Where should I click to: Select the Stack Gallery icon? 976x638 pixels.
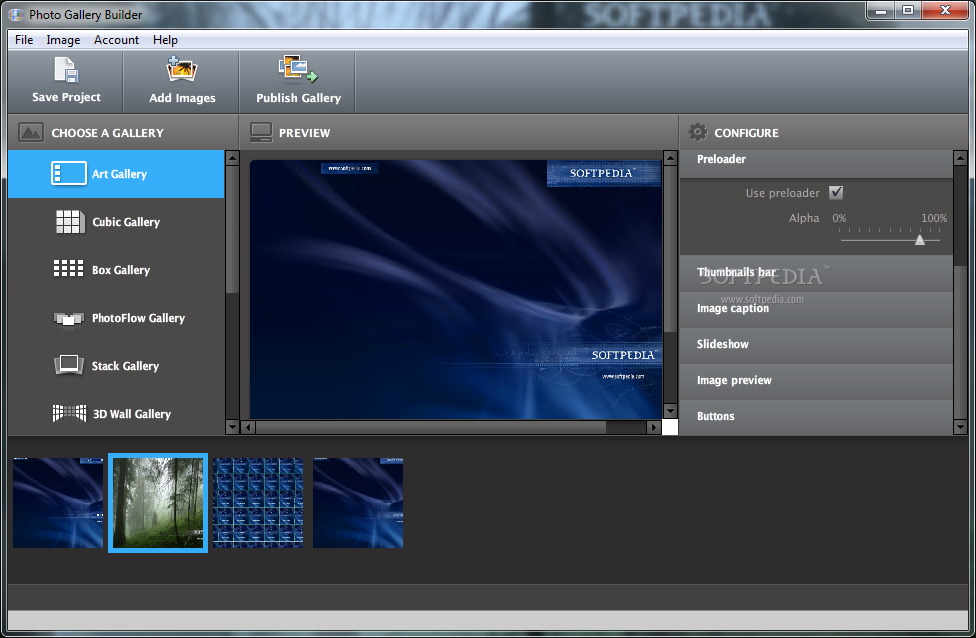click(x=68, y=365)
